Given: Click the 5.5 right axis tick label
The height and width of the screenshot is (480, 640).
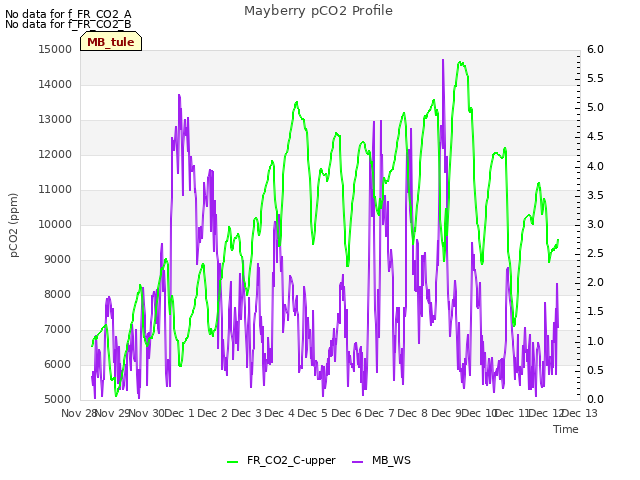Looking at the screenshot, I should tap(595, 78).
